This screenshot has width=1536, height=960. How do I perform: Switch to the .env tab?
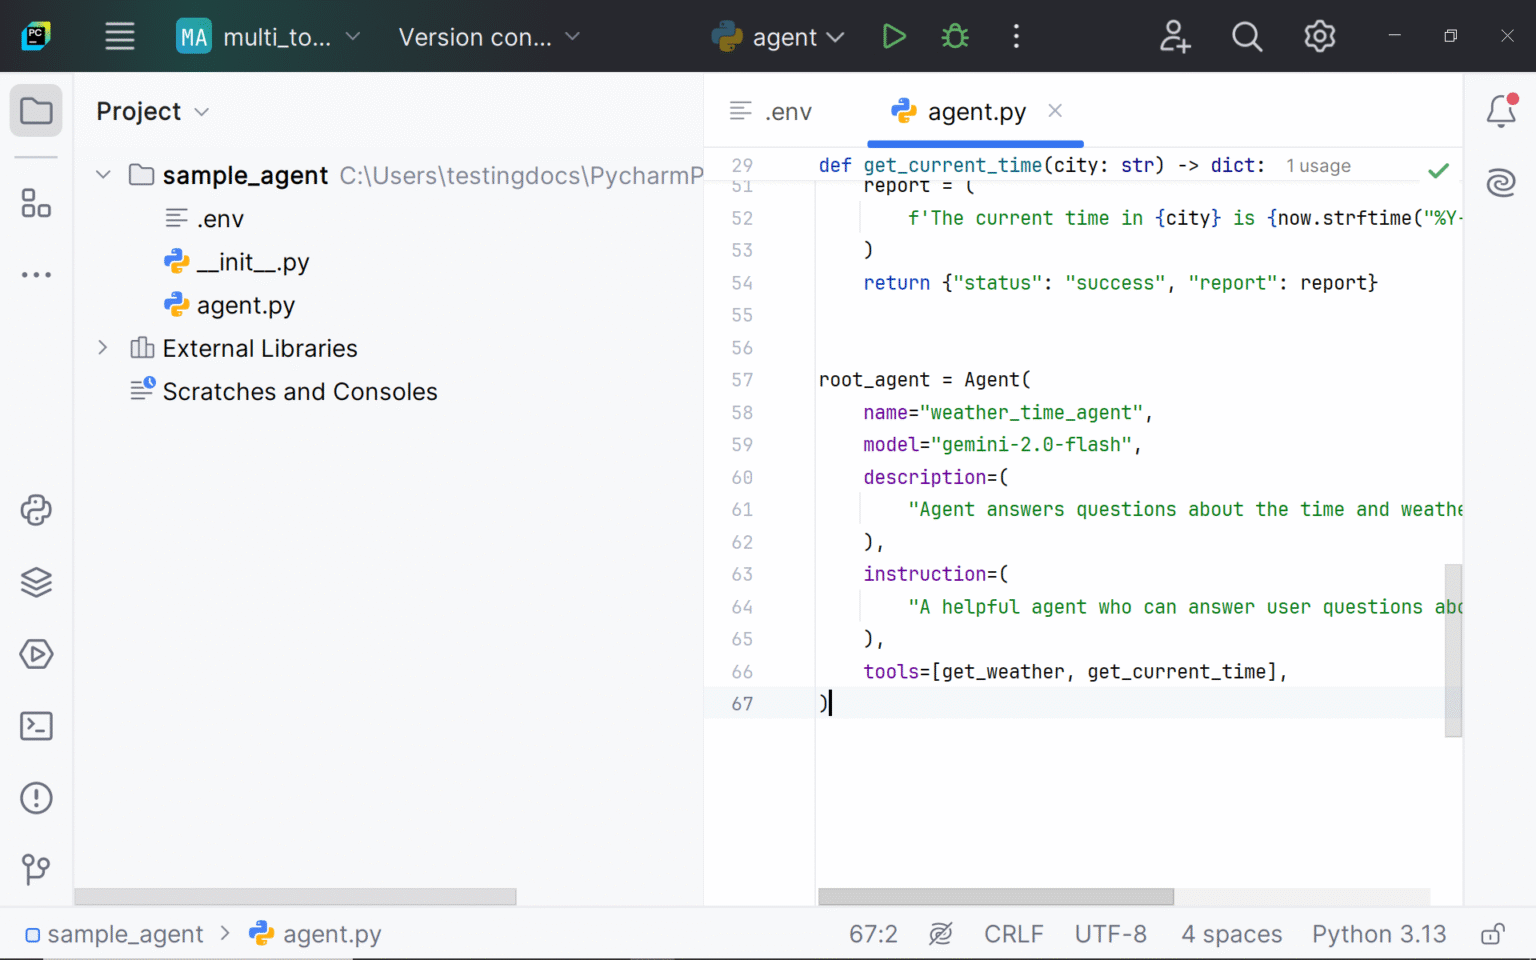(787, 111)
